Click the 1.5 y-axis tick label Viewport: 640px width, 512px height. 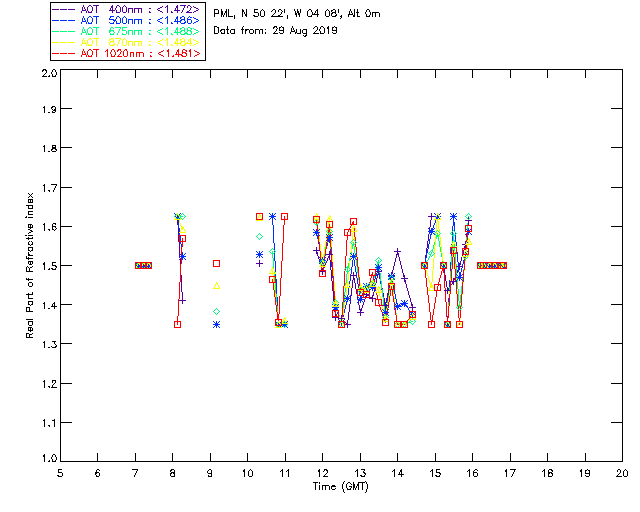[x=49, y=265]
